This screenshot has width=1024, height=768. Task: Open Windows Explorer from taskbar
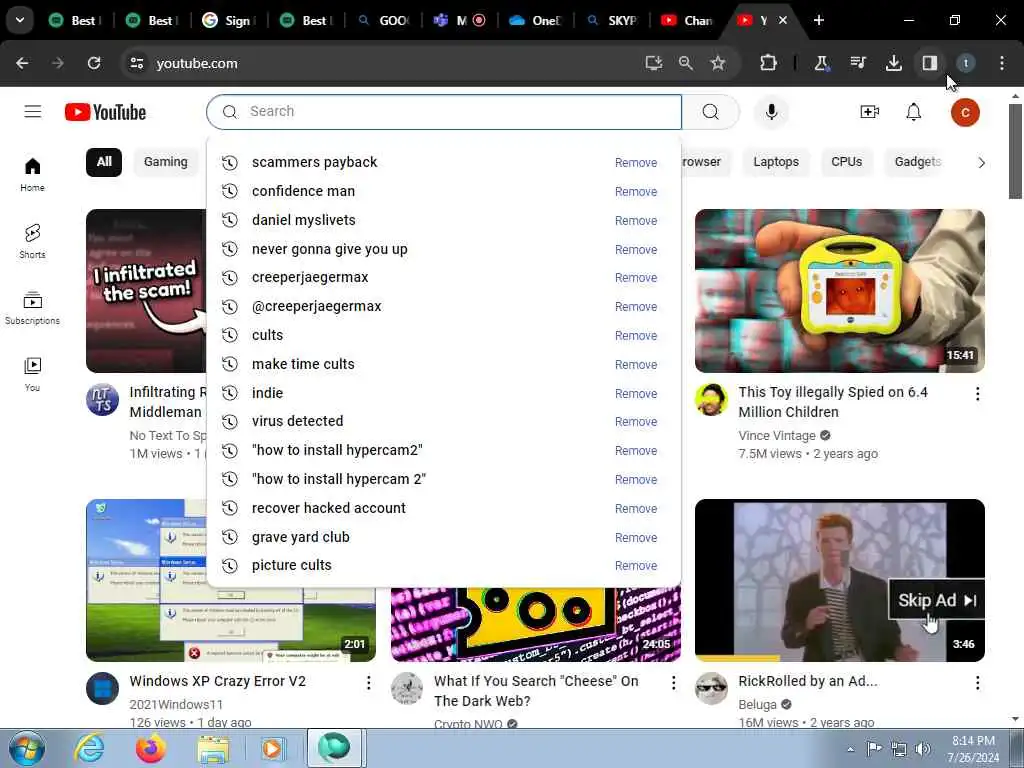coord(213,748)
